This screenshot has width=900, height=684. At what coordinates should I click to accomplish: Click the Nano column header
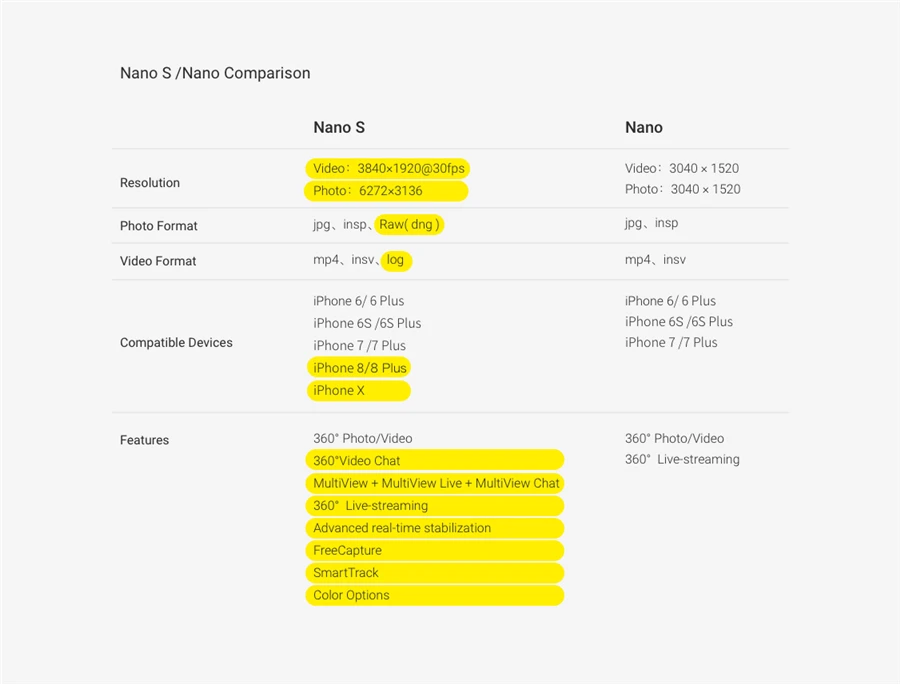643,127
